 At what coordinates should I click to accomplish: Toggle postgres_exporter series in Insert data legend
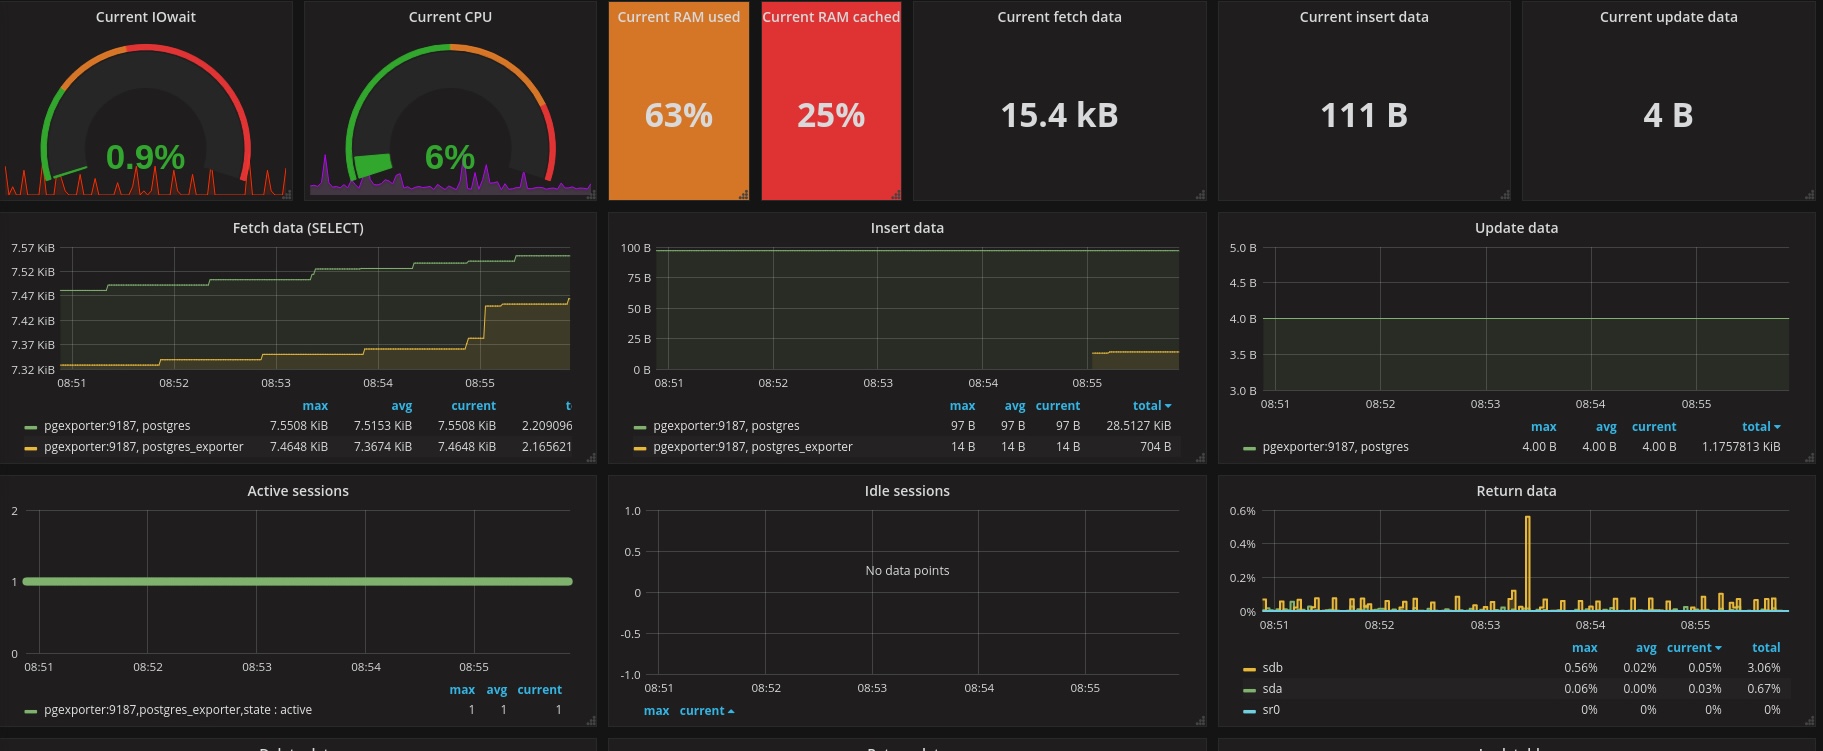(x=753, y=447)
